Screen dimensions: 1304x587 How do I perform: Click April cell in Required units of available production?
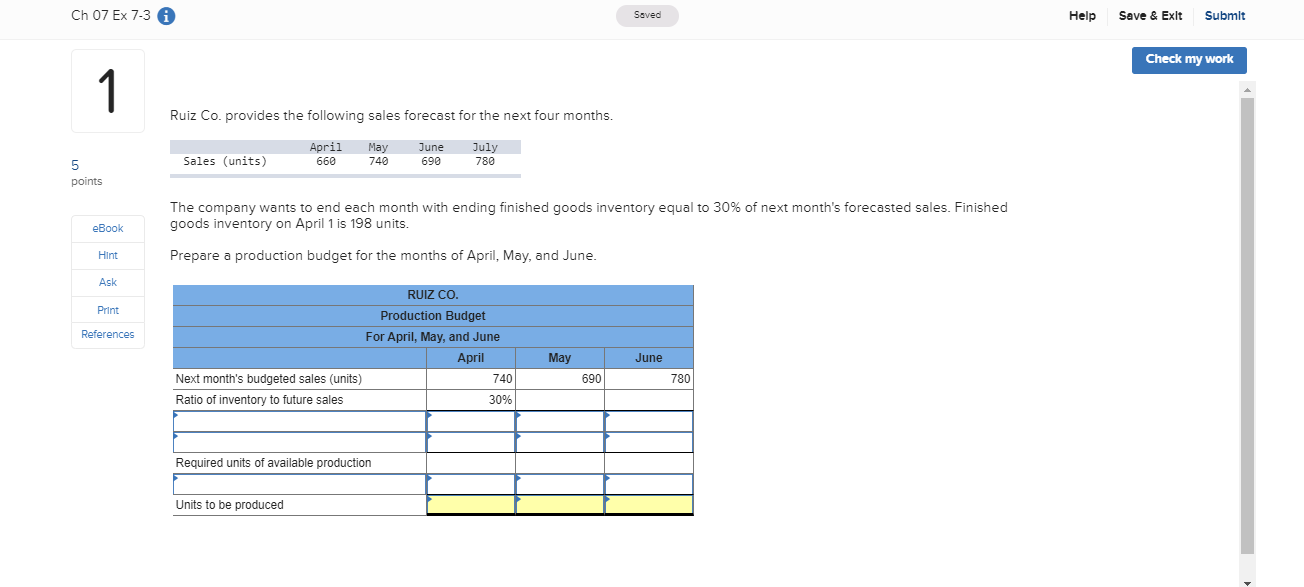pos(471,463)
